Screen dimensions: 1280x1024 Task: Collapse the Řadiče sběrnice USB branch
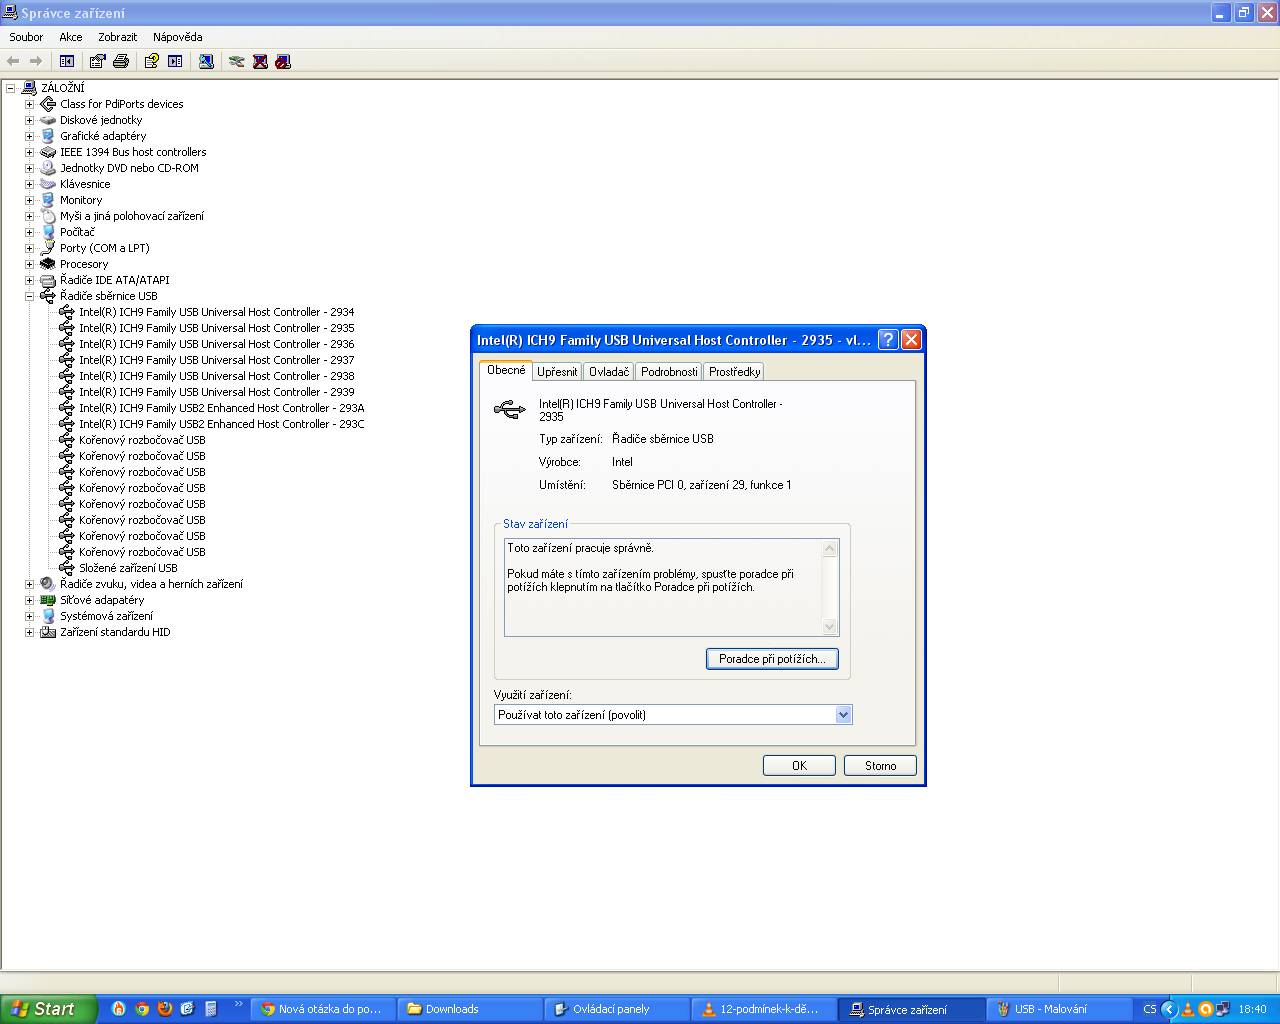(x=29, y=296)
